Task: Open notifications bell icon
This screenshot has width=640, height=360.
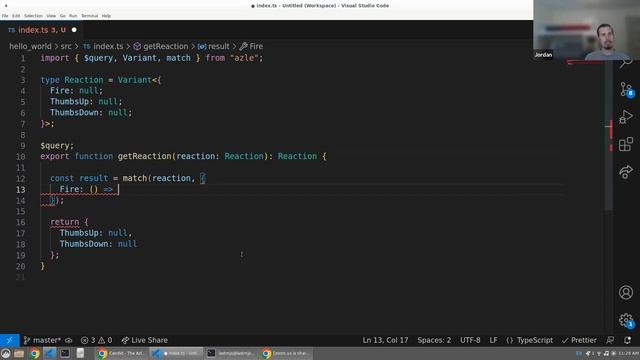Action: coord(627,340)
